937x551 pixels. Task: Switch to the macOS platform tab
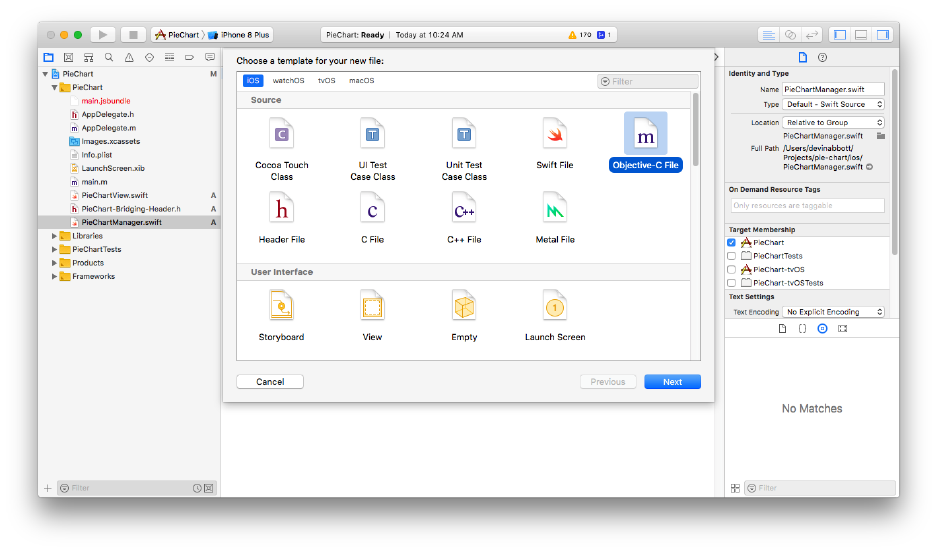[x=362, y=81]
